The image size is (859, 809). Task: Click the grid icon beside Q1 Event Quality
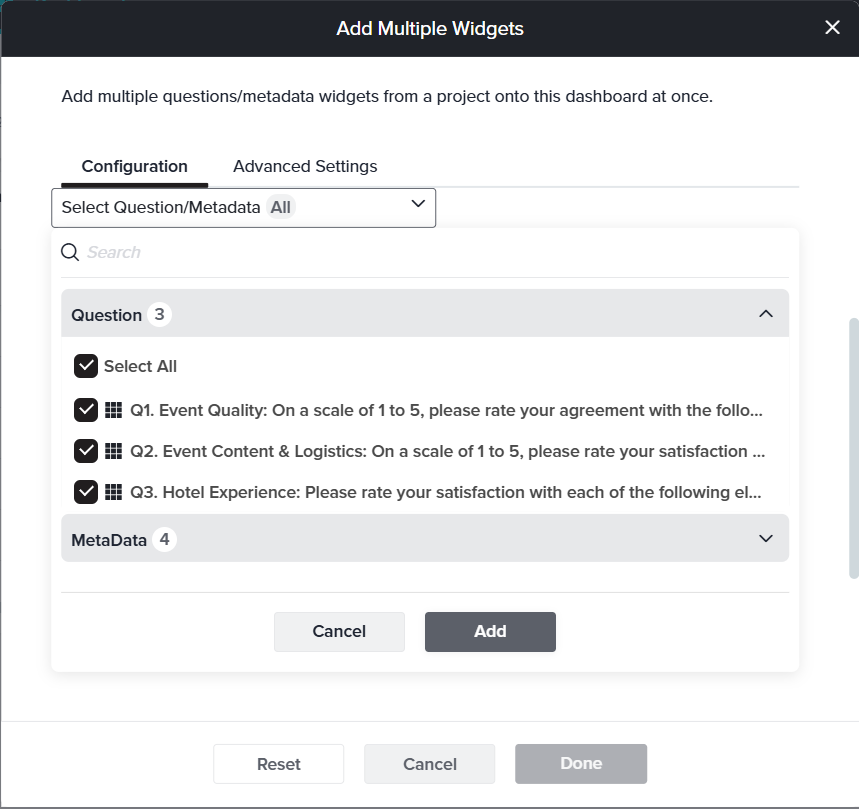(113, 410)
